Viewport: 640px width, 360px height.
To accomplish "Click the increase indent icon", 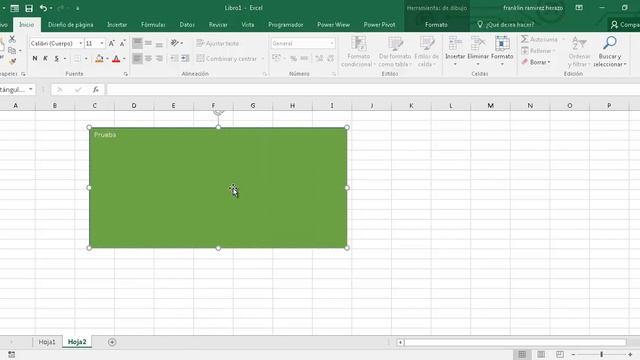I will (185, 59).
